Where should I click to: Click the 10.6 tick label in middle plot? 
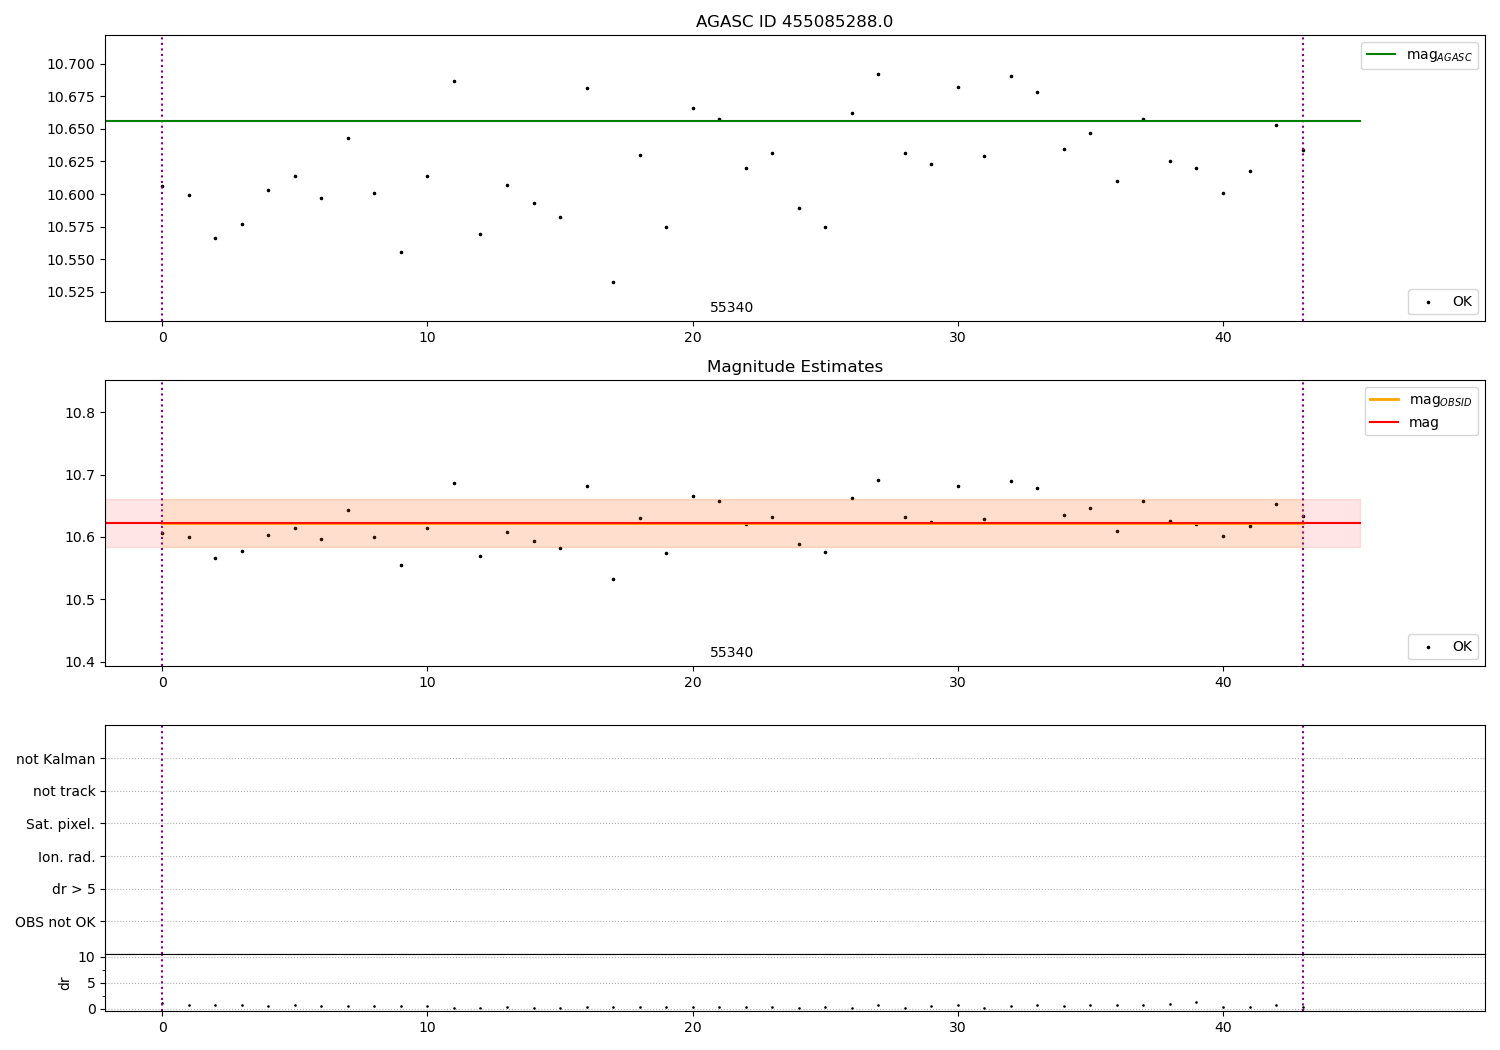coord(78,537)
